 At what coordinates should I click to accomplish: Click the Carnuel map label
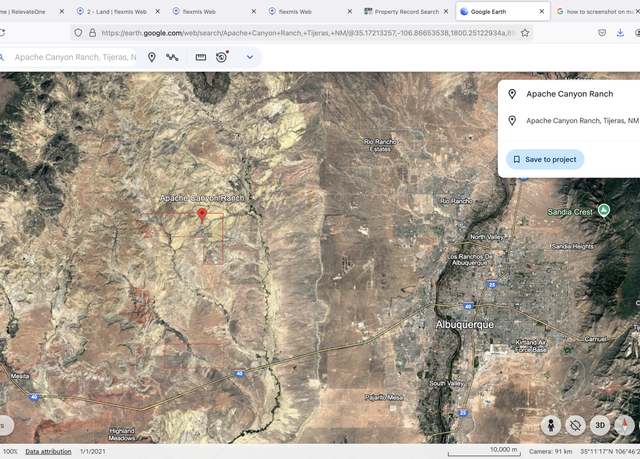[596, 339]
